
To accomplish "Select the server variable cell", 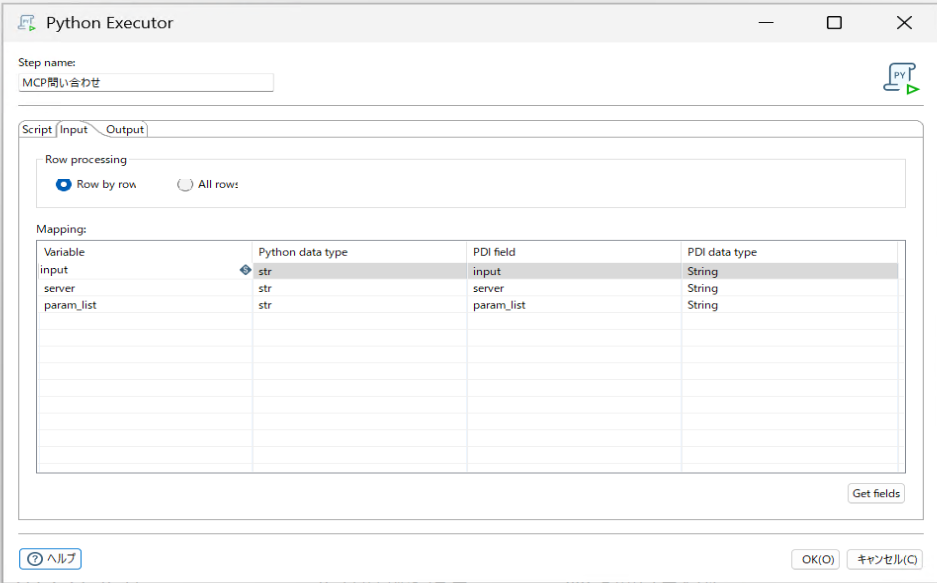I will 145,288.
